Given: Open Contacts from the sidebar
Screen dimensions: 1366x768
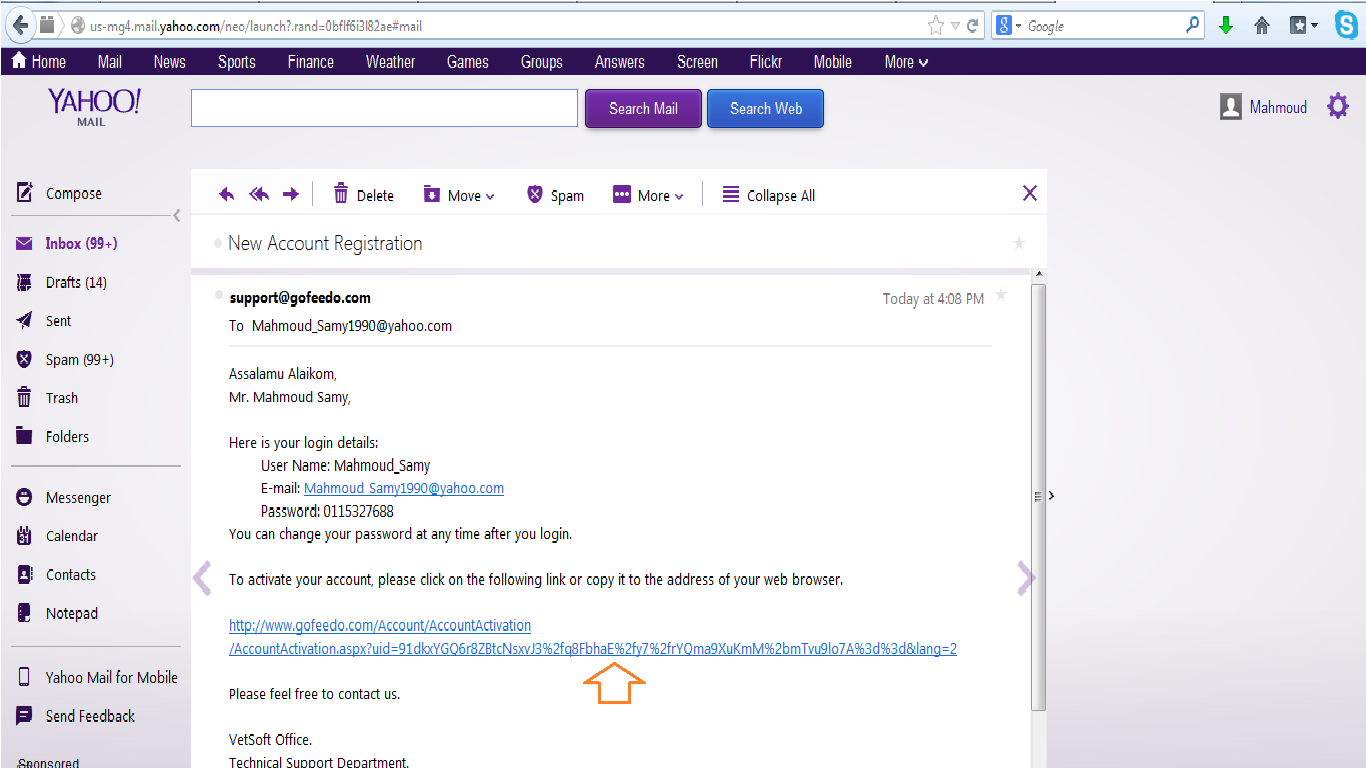Looking at the screenshot, I should pyautogui.click(x=56, y=574).
